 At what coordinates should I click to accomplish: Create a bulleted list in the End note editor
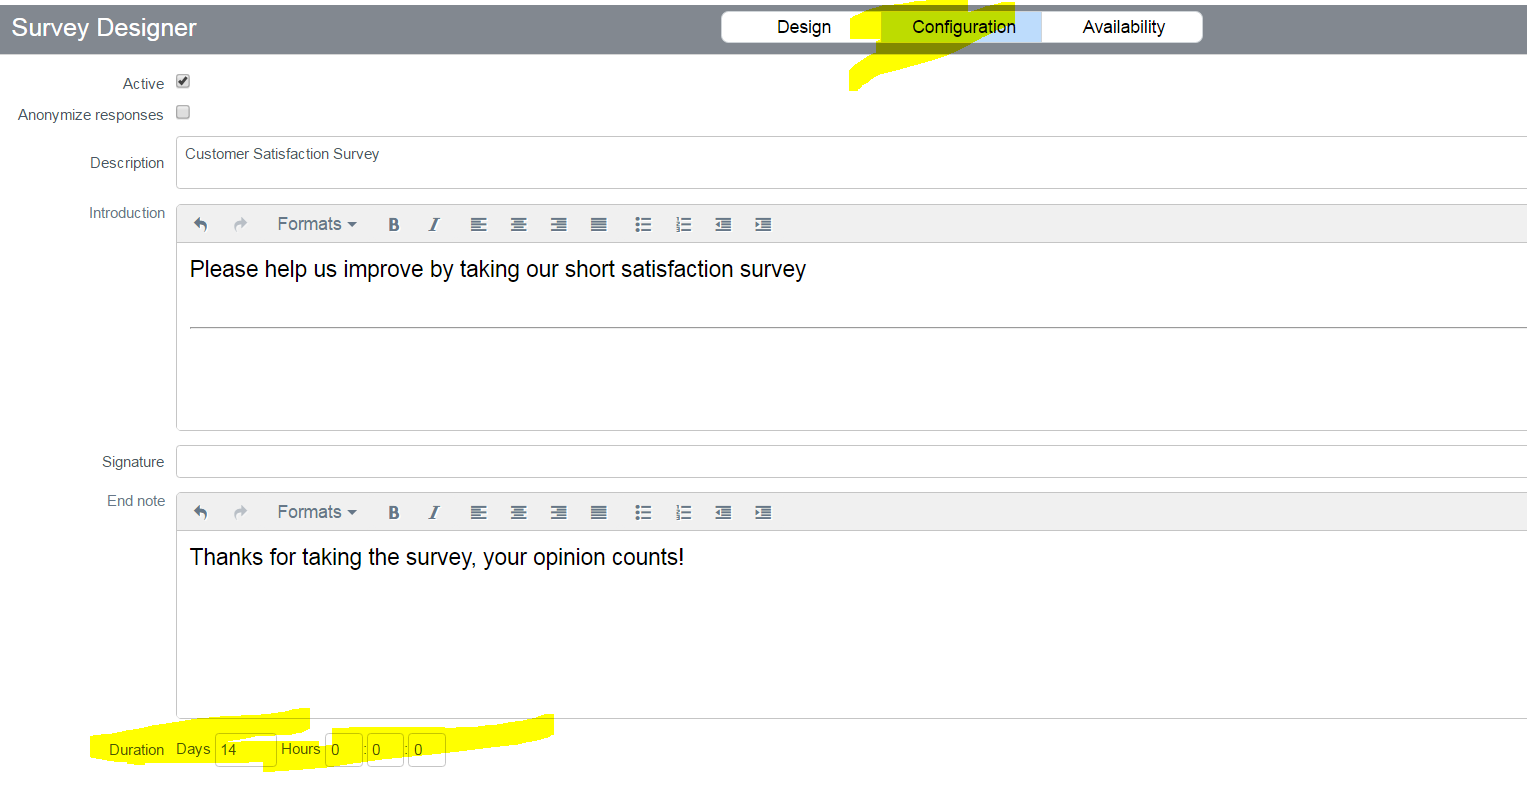pos(643,512)
